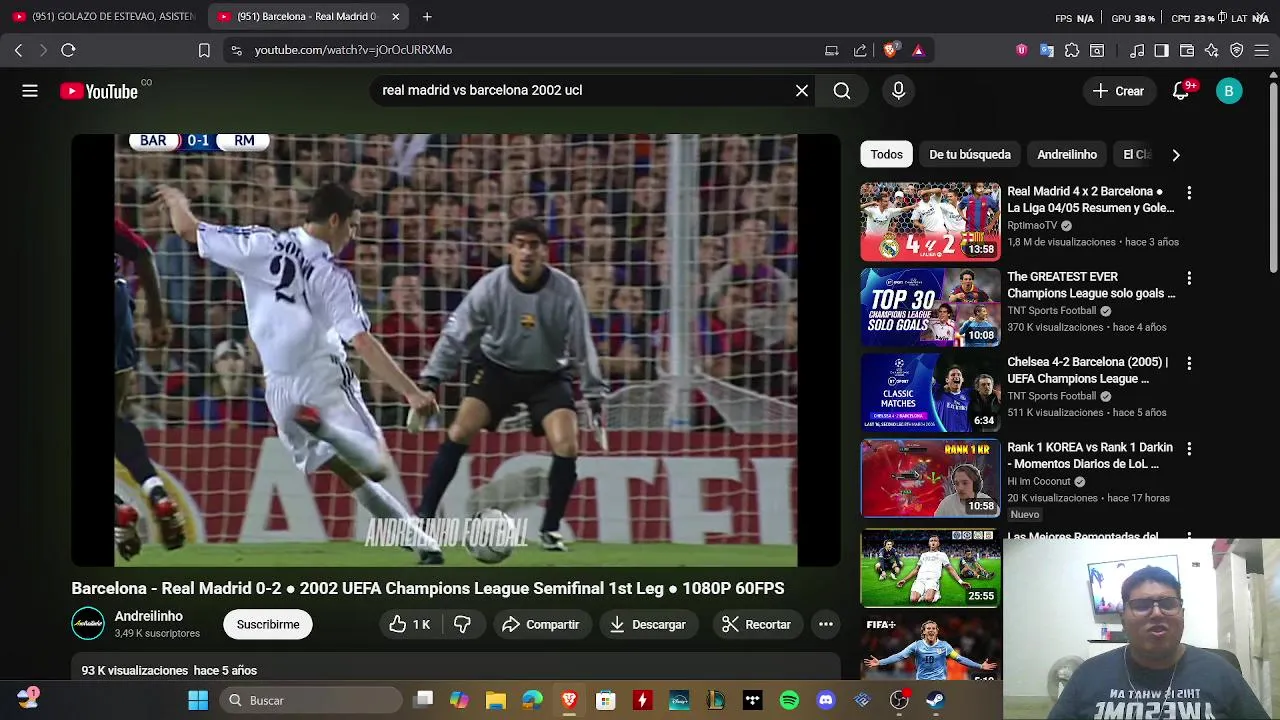Click the Compartir share button
1280x720 pixels.
(x=541, y=624)
